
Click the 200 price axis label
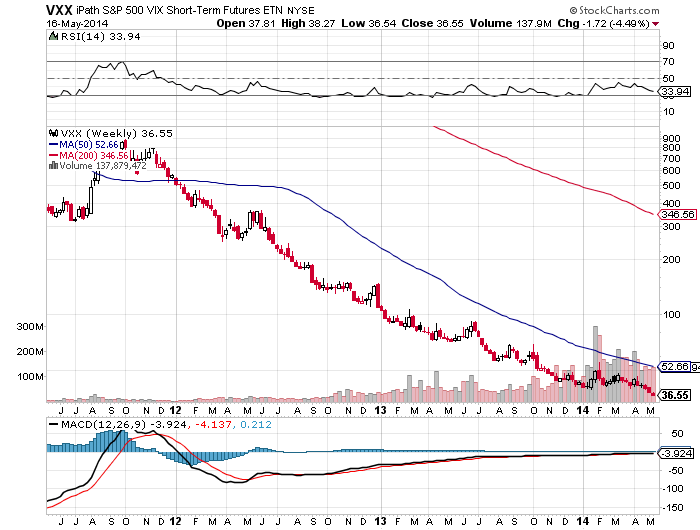672,259
